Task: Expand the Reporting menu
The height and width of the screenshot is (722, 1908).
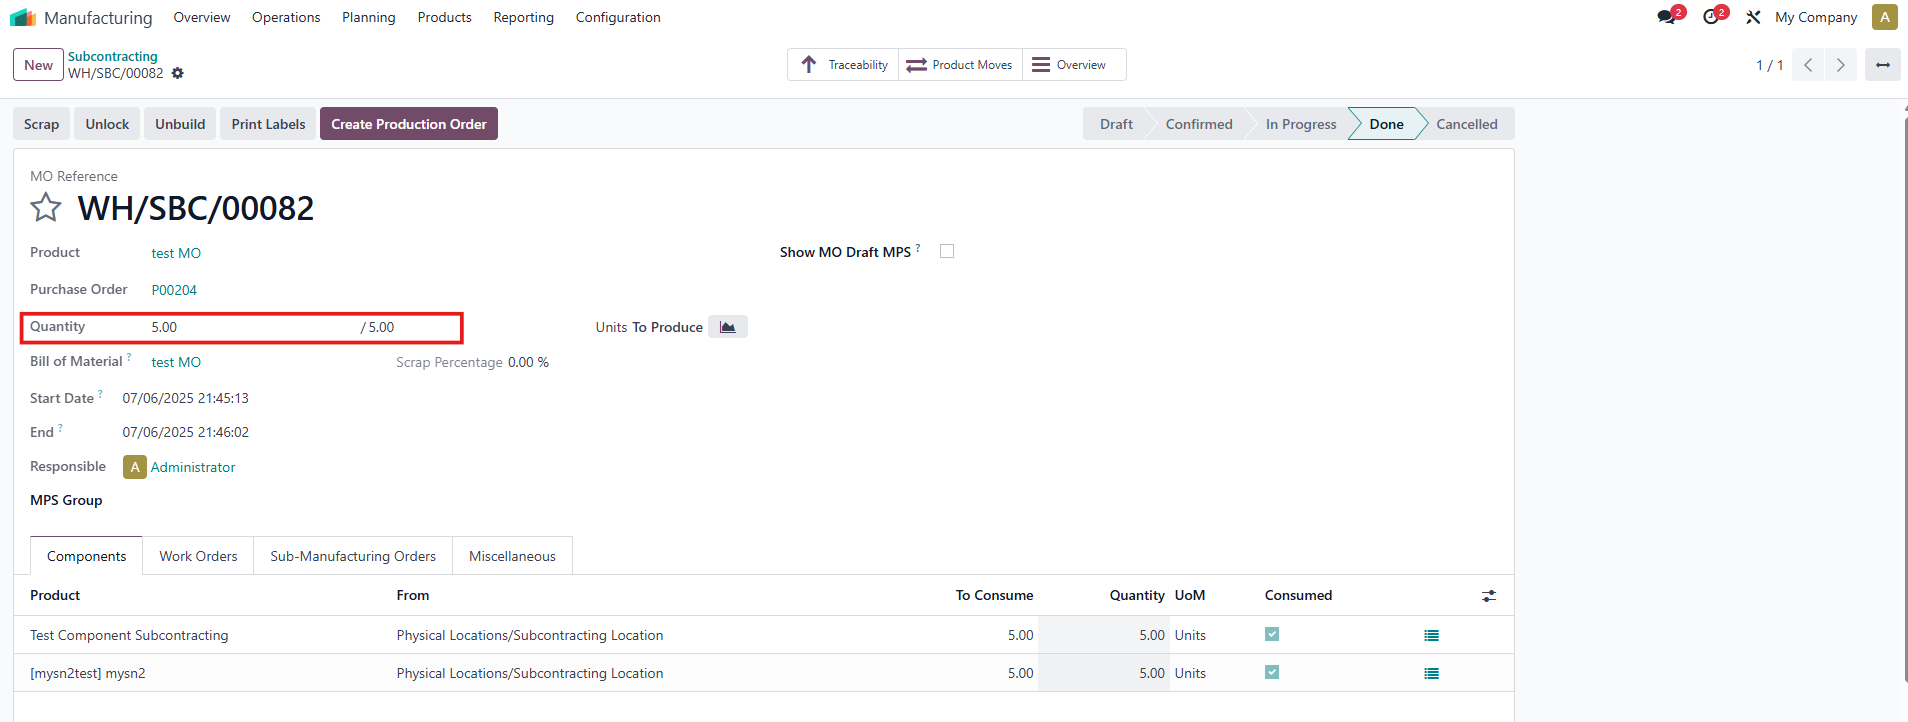Action: click(x=523, y=17)
